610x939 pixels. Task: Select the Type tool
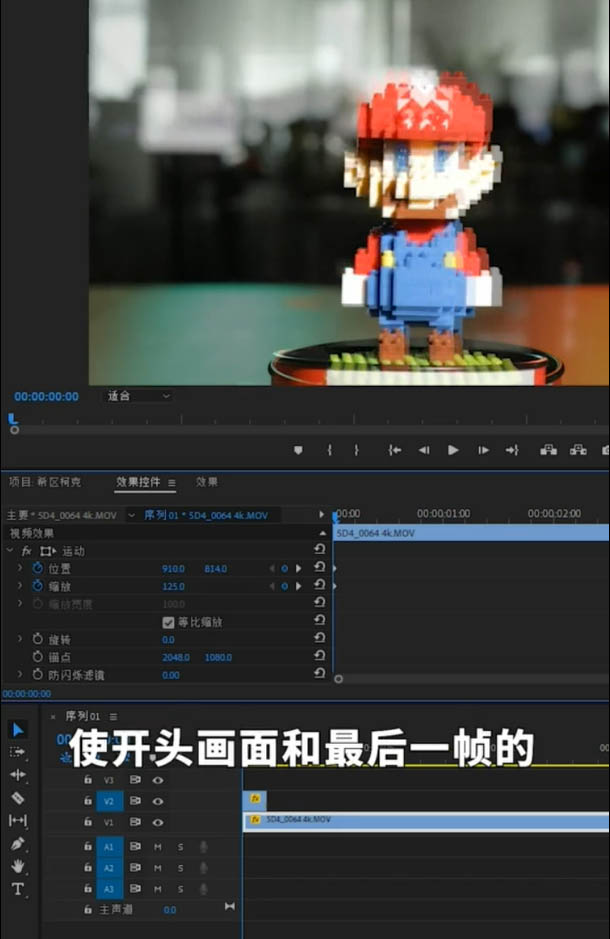coord(17,889)
